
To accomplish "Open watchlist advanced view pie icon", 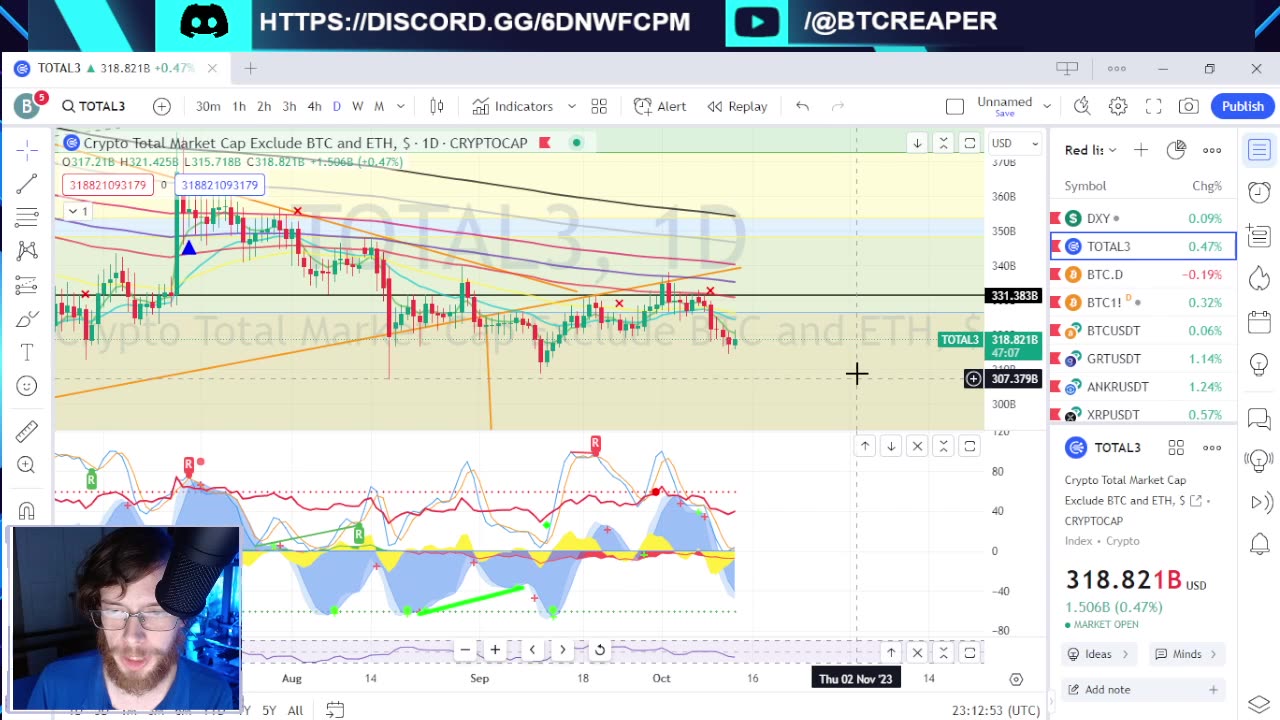I will tap(1176, 150).
